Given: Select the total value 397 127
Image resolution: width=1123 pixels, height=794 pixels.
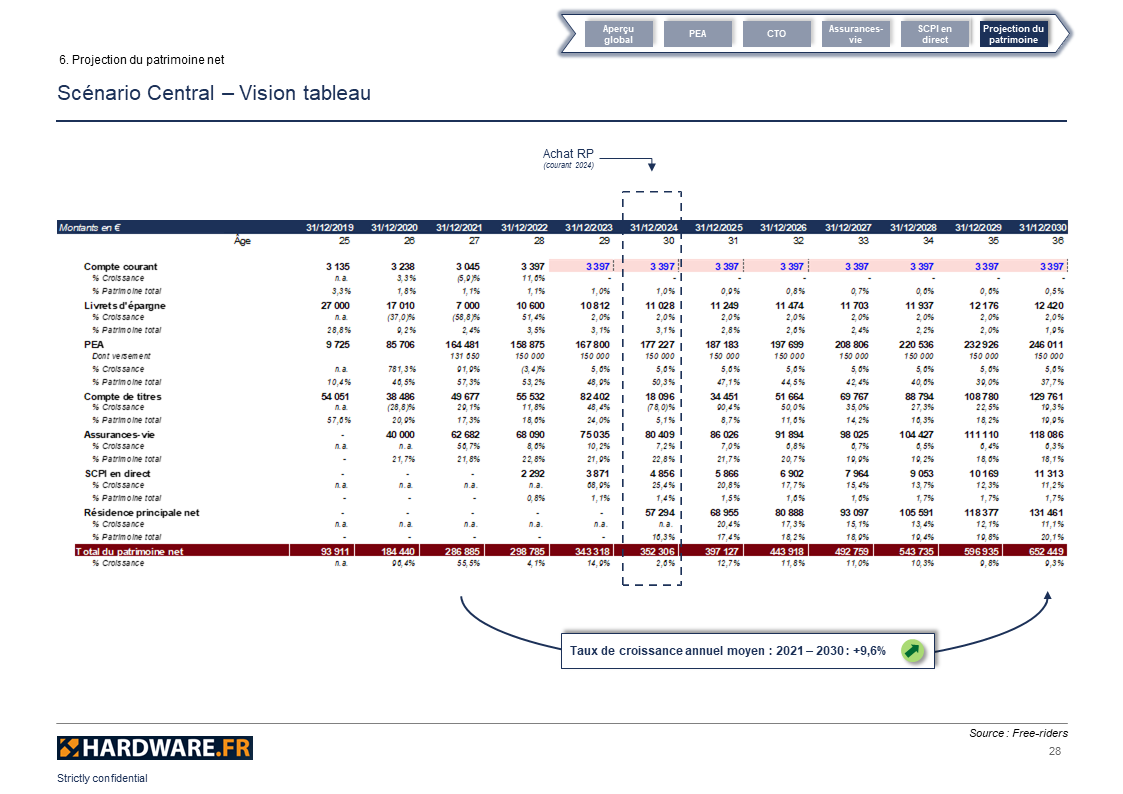Looking at the screenshot, I should coord(722,551).
